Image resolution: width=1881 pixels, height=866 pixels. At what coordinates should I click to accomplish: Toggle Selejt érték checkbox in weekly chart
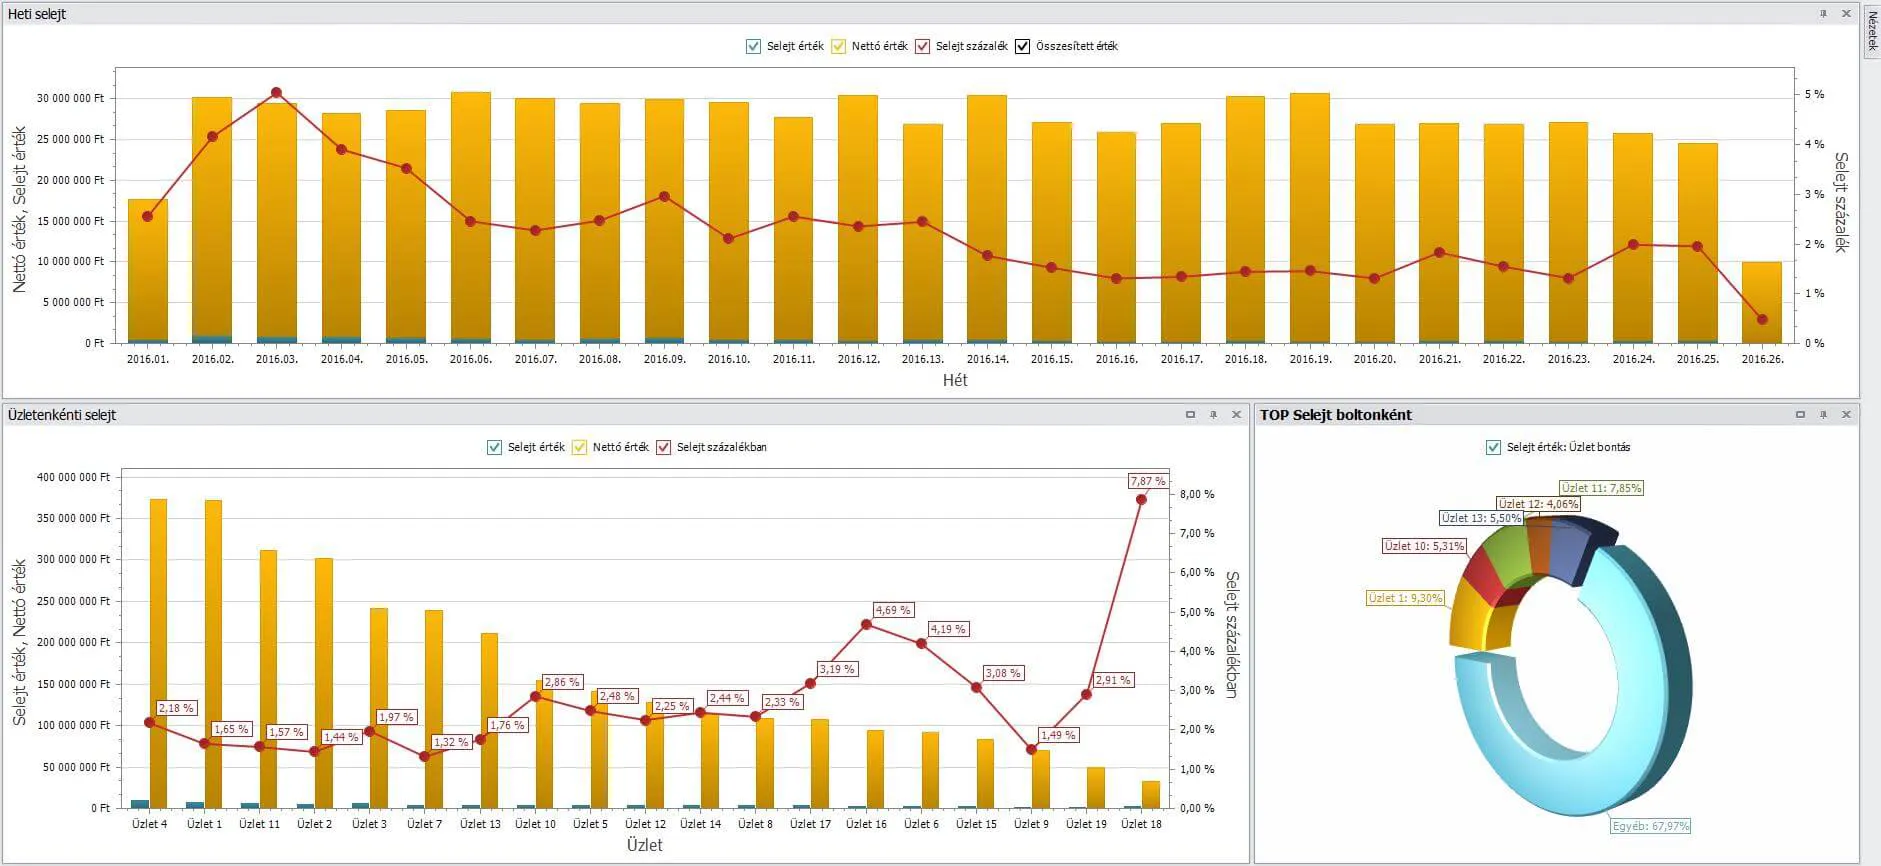pyautogui.click(x=754, y=47)
